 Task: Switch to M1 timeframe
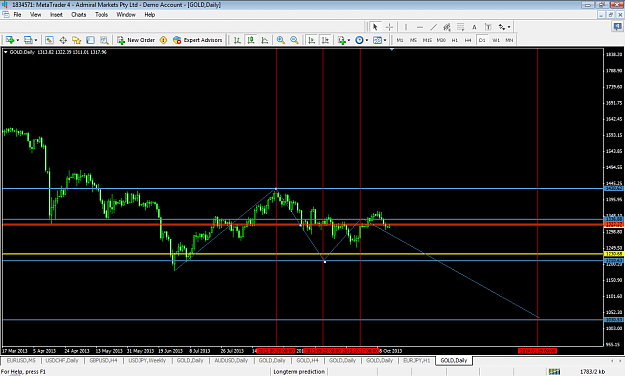click(x=400, y=40)
